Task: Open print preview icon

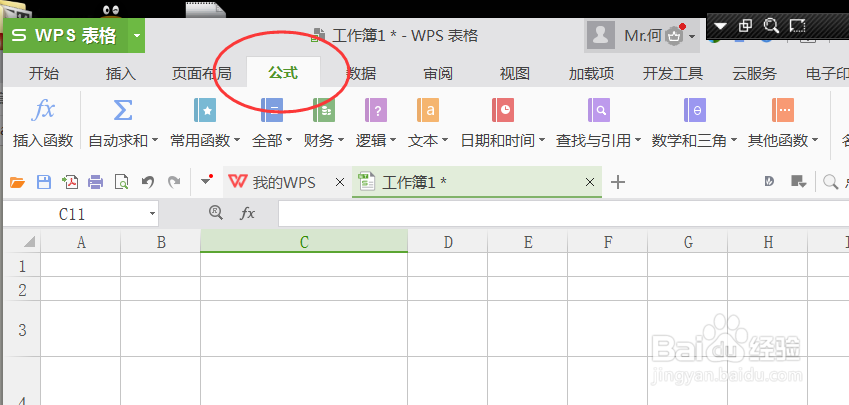Action: click(122, 182)
